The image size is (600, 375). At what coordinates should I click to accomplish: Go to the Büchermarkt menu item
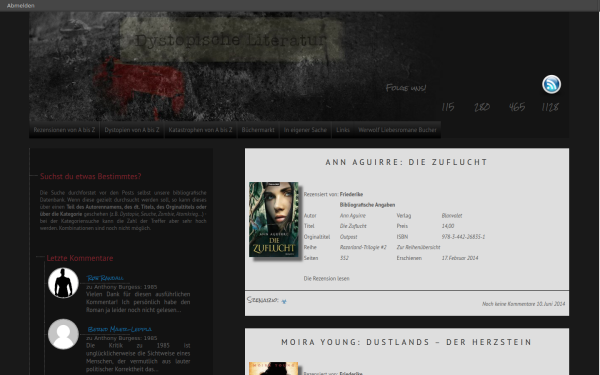[x=258, y=130]
